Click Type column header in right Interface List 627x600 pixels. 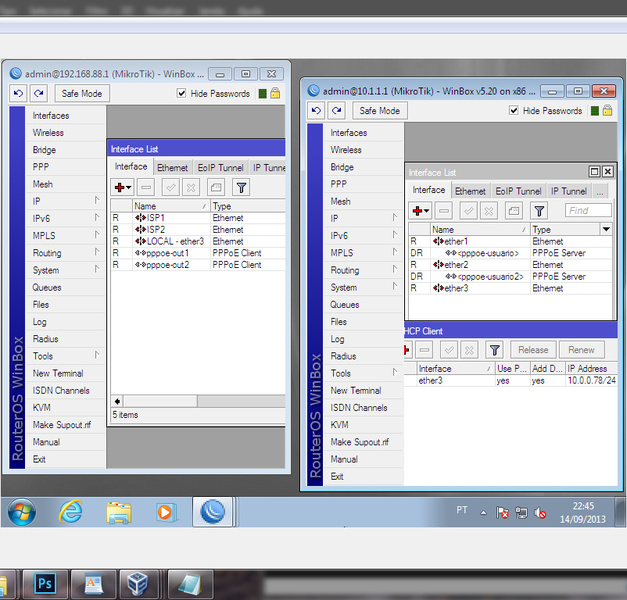pyautogui.click(x=565, y=230)
